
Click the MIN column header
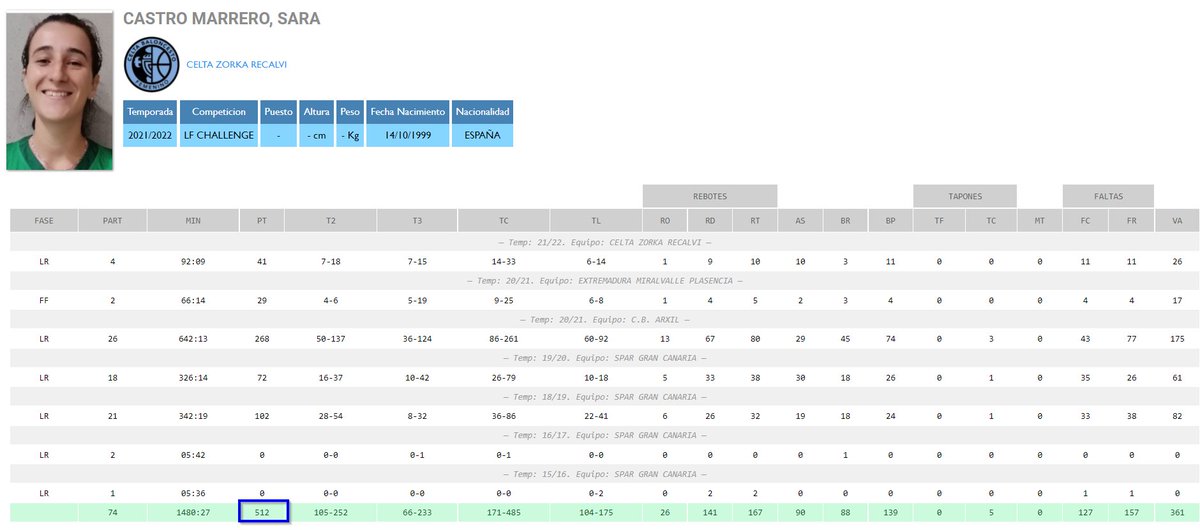pos(193,220)
